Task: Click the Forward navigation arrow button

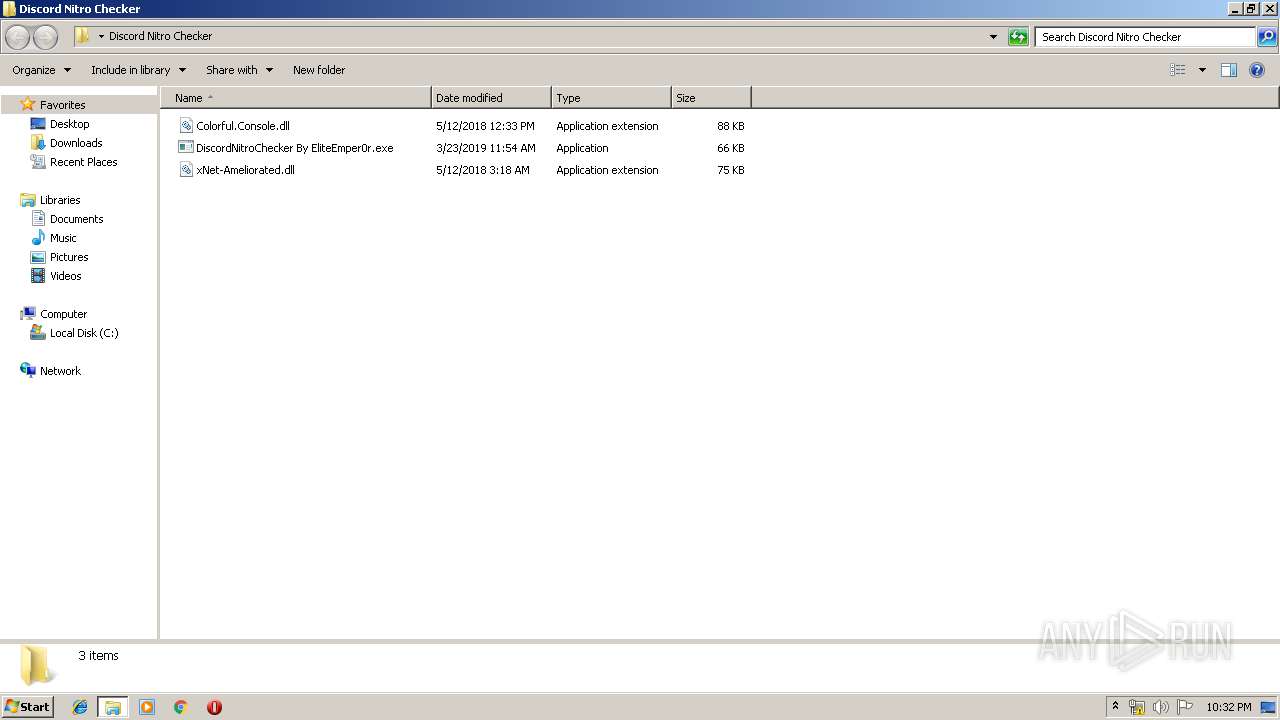Action: pyautogui.click(x=45, y=37)
